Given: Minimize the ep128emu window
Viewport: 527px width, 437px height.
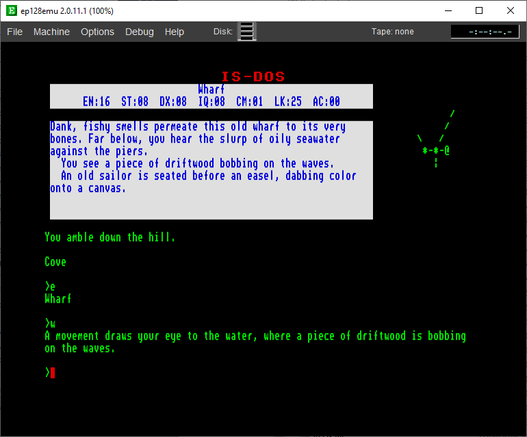Looking at the screenshot, I should coord(448,11).
